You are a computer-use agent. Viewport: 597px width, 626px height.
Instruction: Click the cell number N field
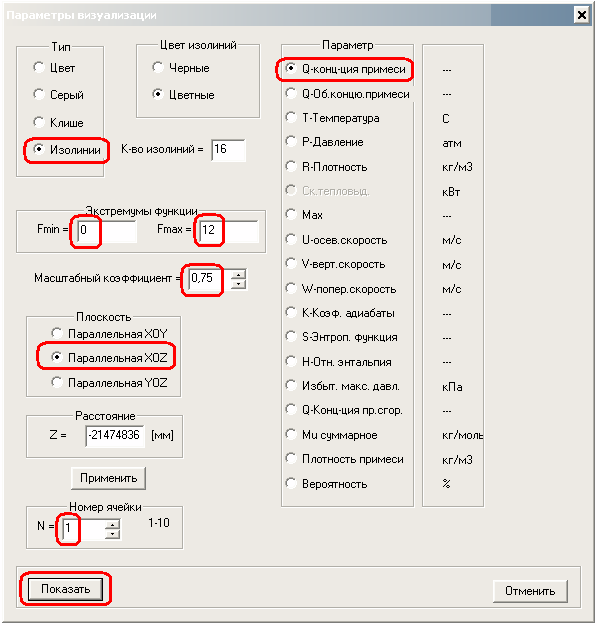pyautogui.click(x=84, y=529)
